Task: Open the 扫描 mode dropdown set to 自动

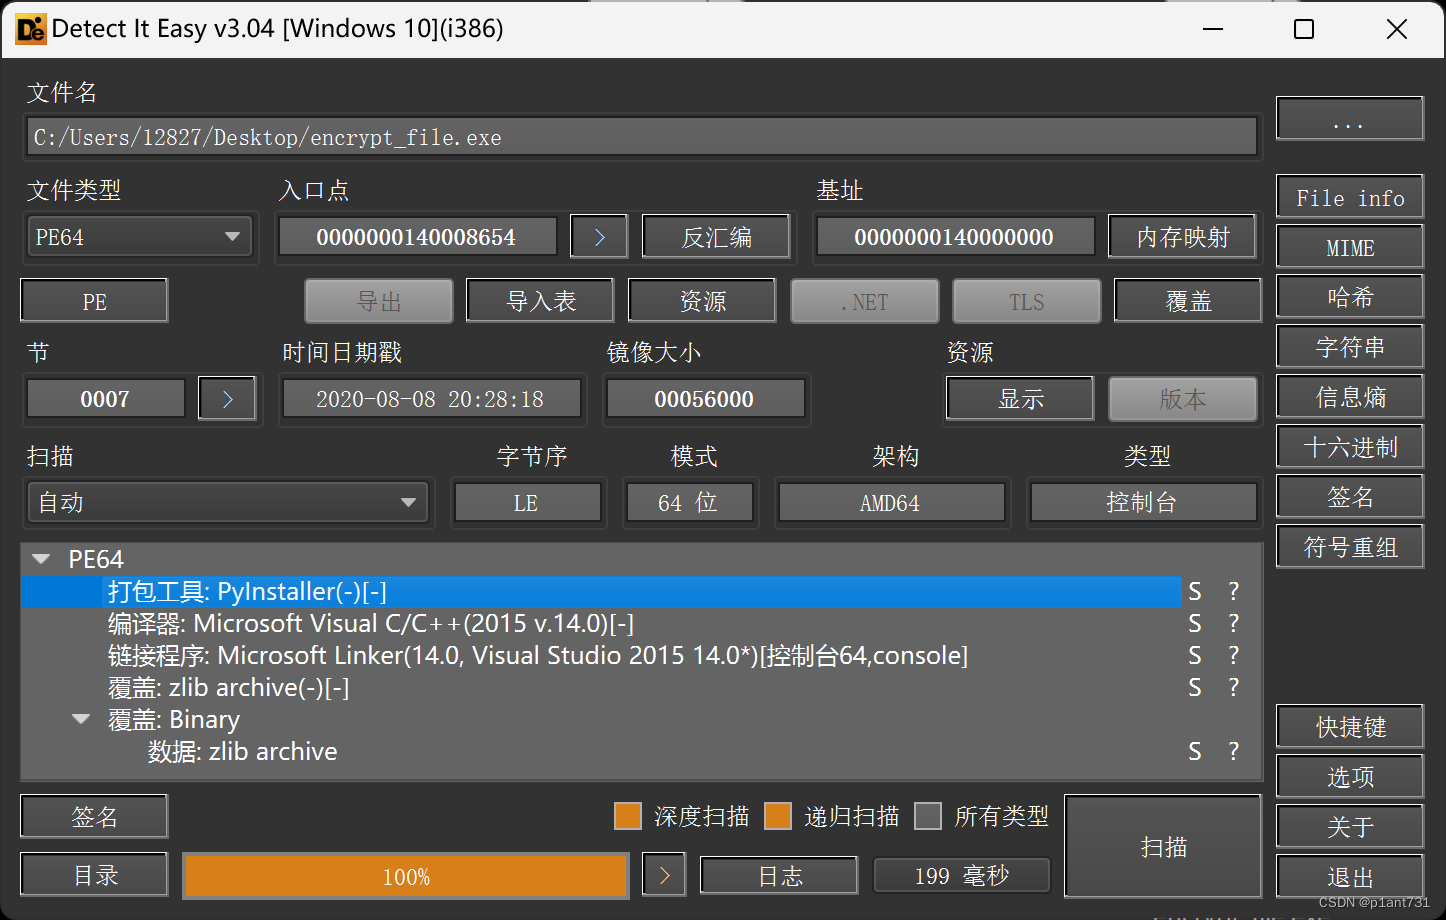Action: [228, 502]
